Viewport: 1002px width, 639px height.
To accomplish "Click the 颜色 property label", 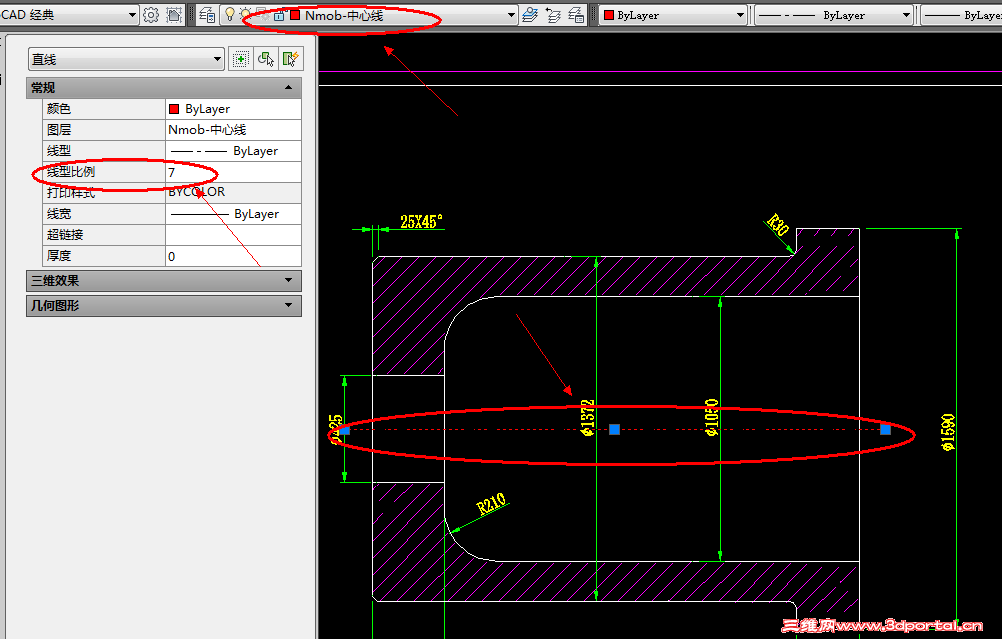I will [59, 109].
